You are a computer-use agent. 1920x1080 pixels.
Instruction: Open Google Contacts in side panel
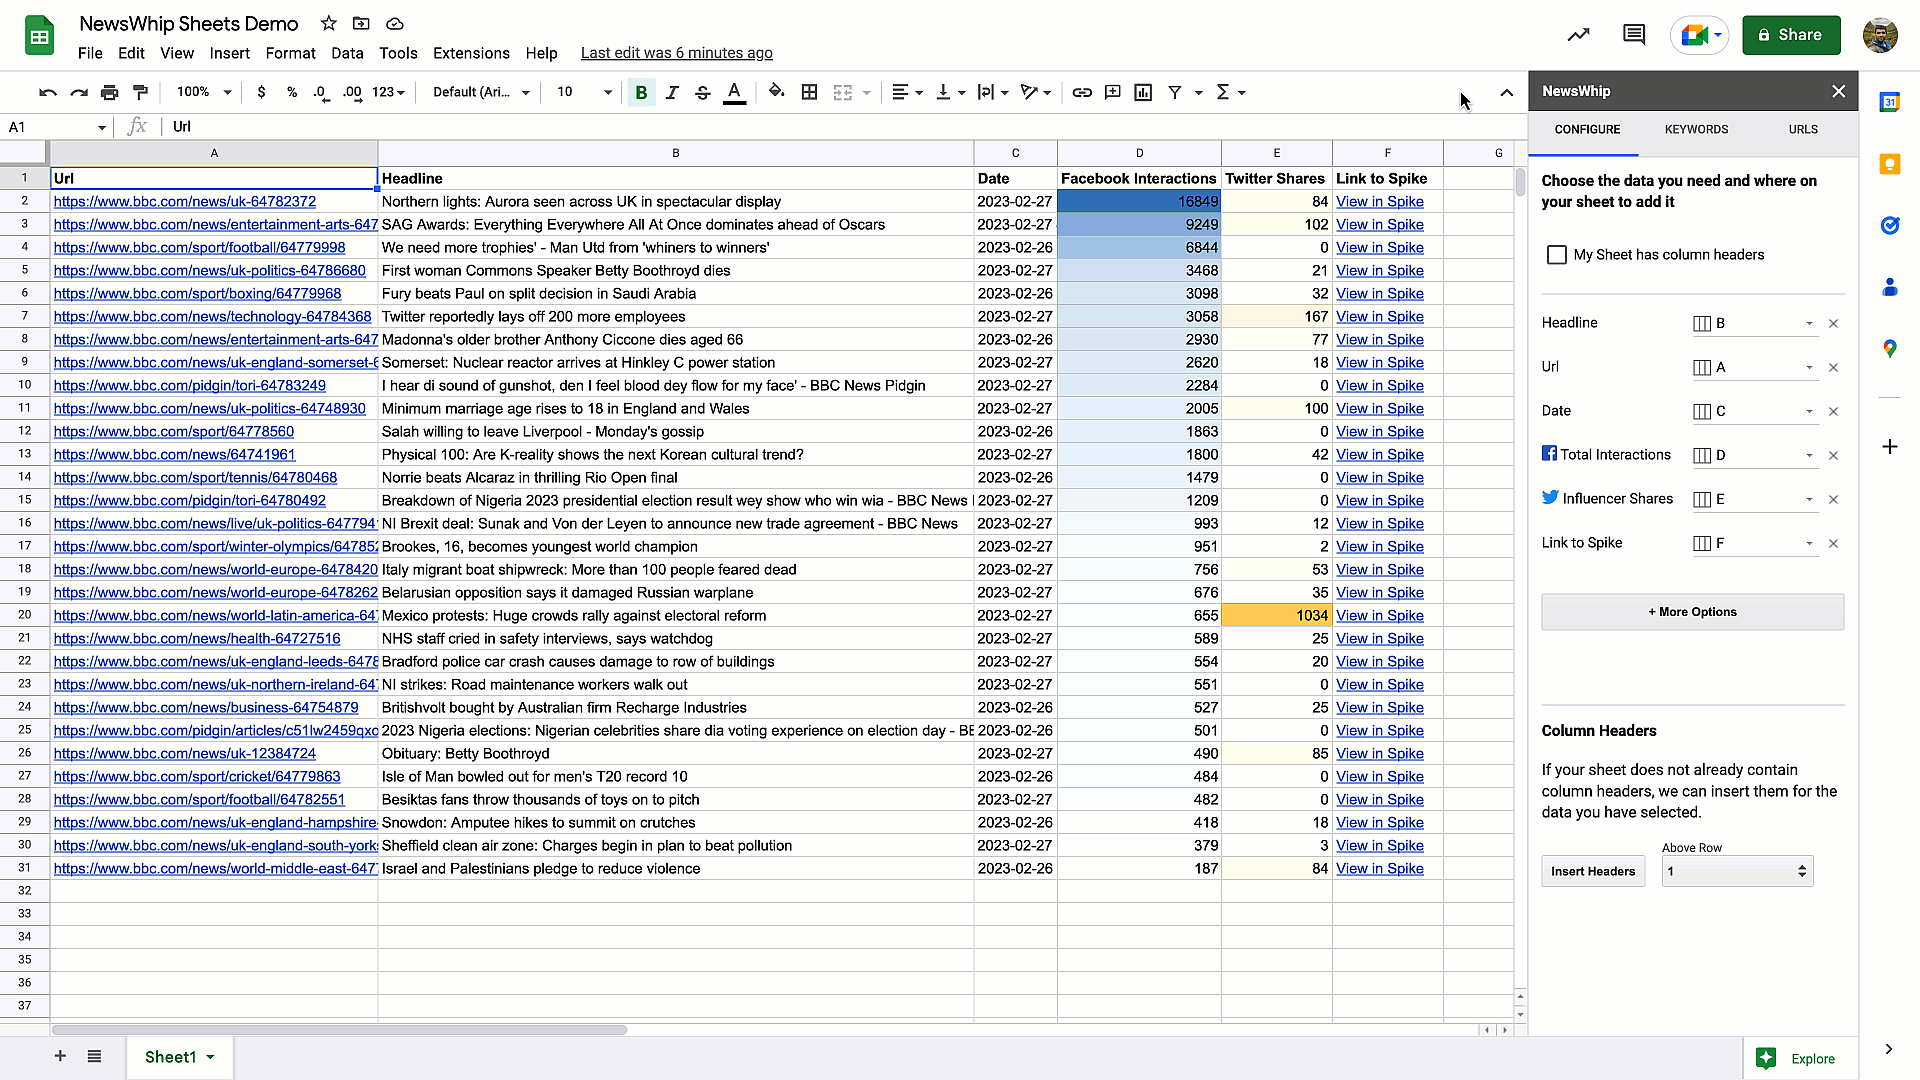[1889, 287]
